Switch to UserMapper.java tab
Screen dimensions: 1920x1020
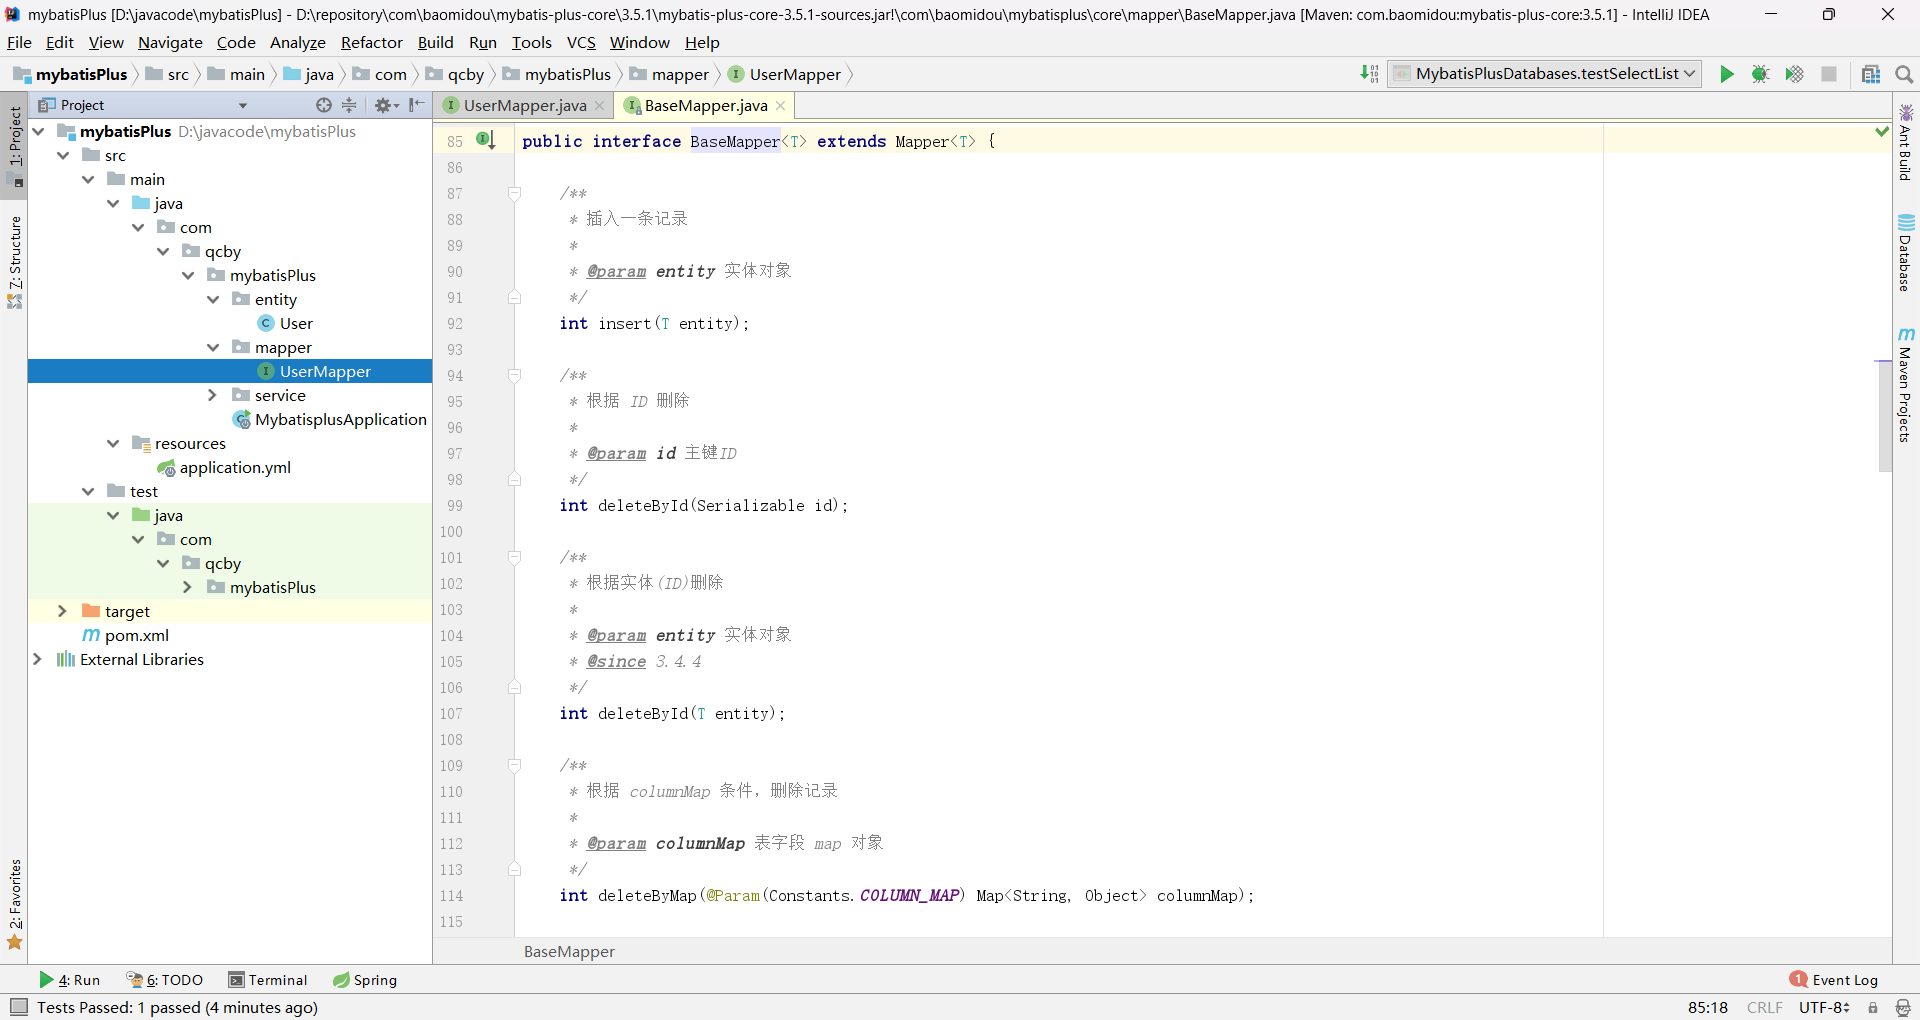[524, 105]
